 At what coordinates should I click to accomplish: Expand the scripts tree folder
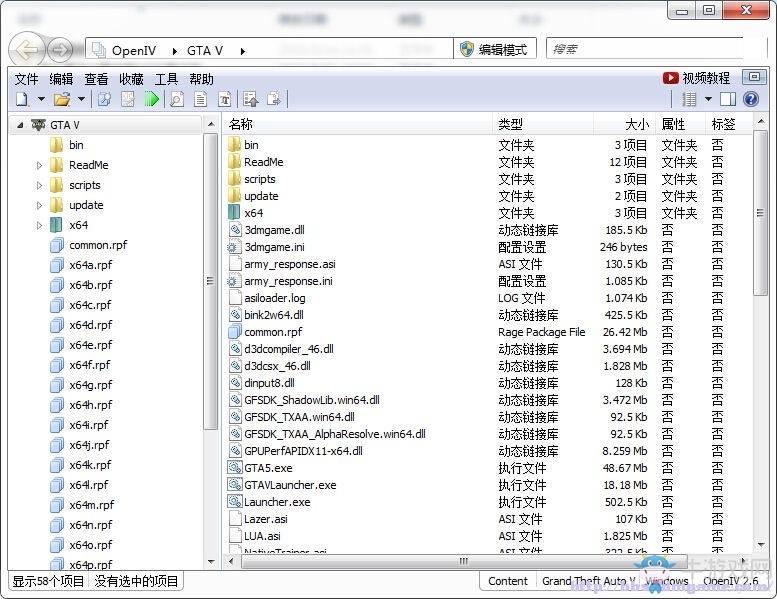pos(39,185)
